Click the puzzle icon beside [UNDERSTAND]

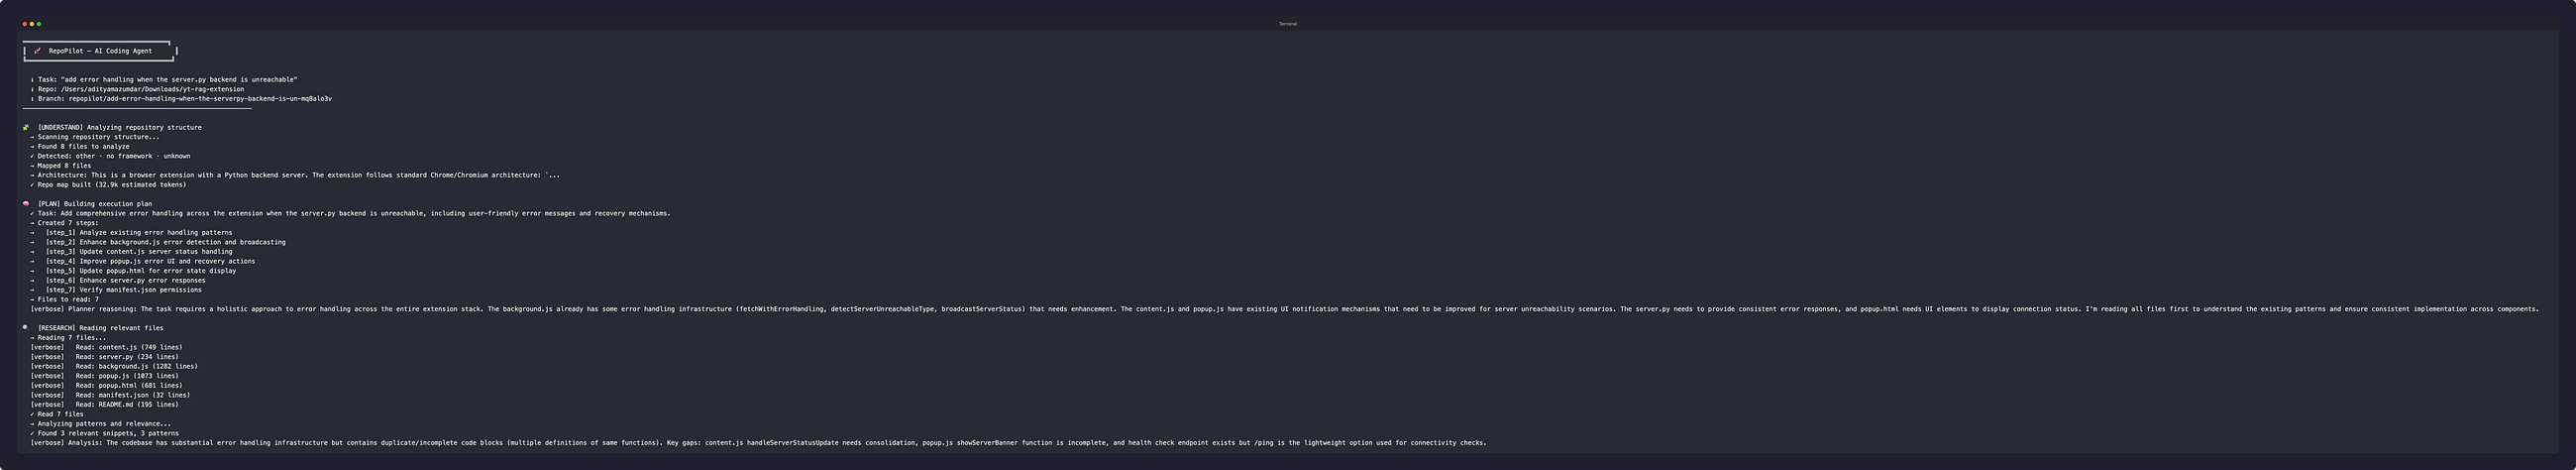26,127
